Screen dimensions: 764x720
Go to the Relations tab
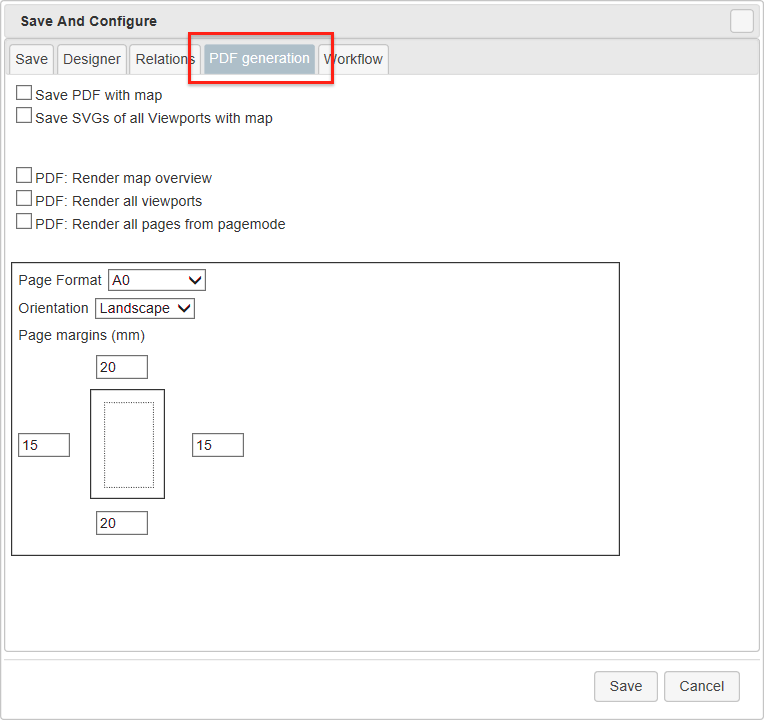click(165, 59)
